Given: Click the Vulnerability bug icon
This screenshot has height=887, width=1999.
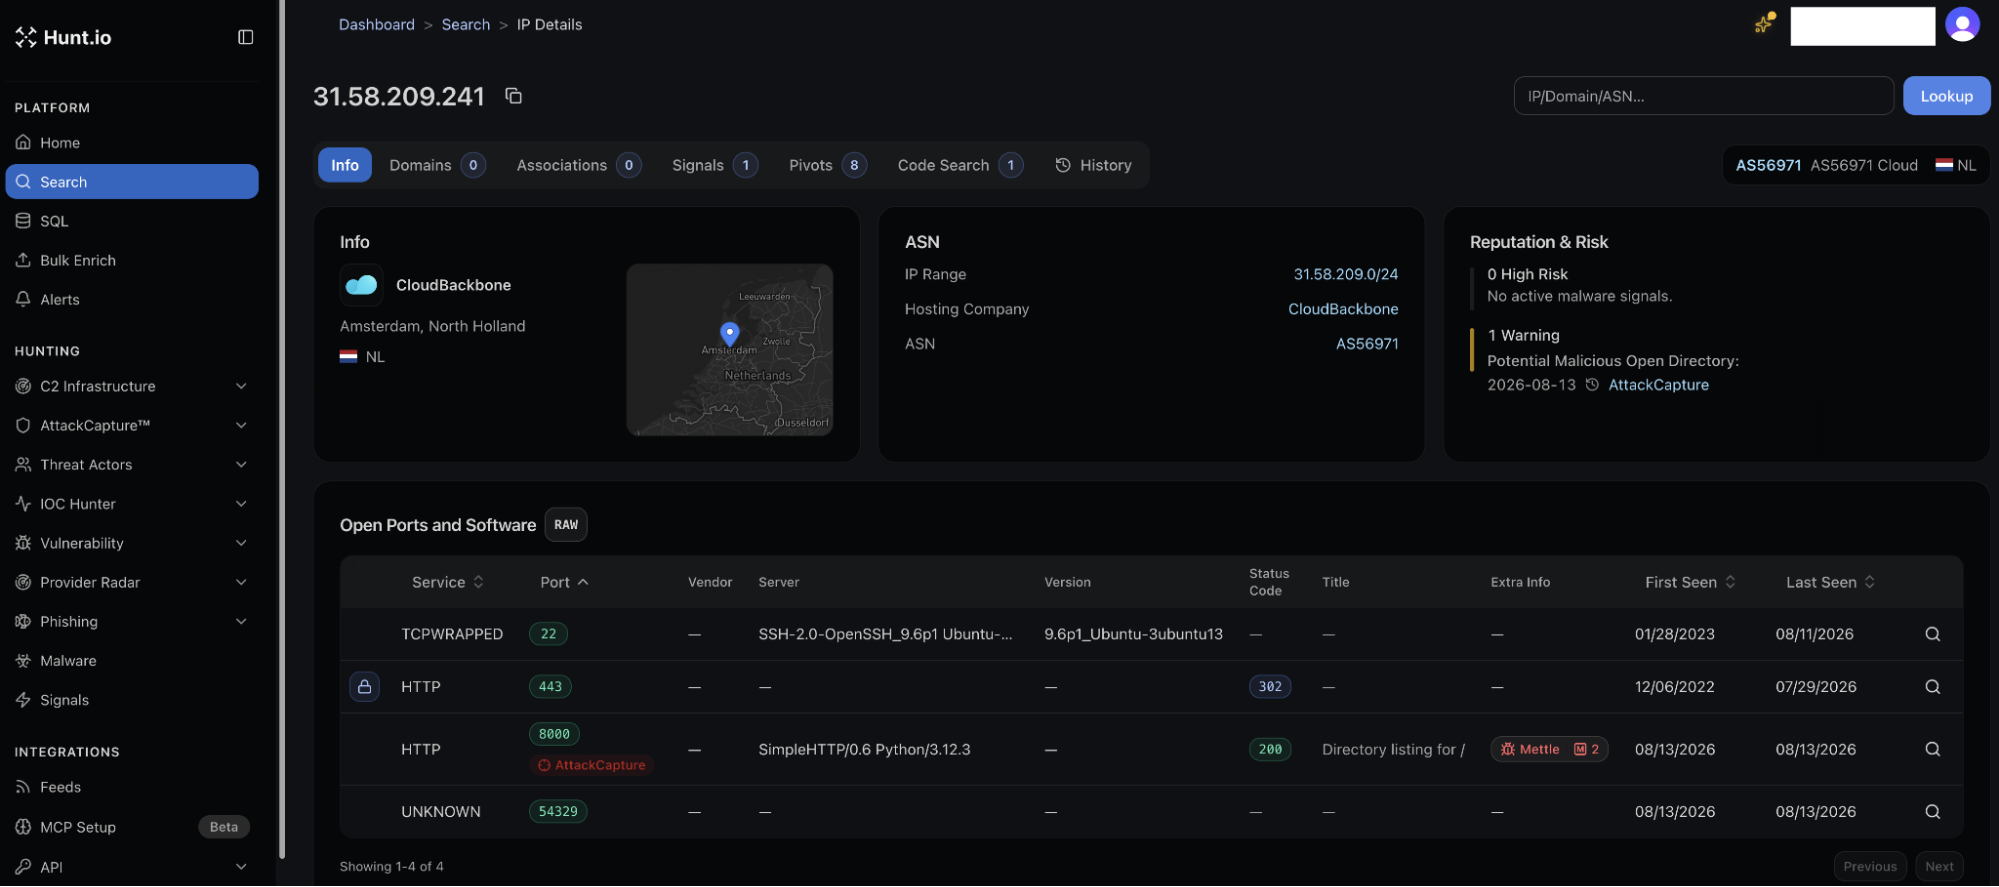Looking at the screenshot, I should 23,543.
